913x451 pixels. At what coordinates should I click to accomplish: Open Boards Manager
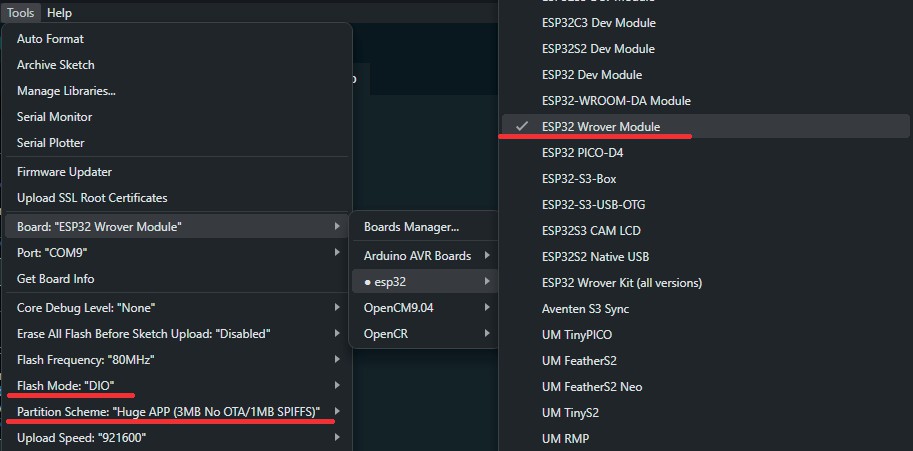(411, 227)
